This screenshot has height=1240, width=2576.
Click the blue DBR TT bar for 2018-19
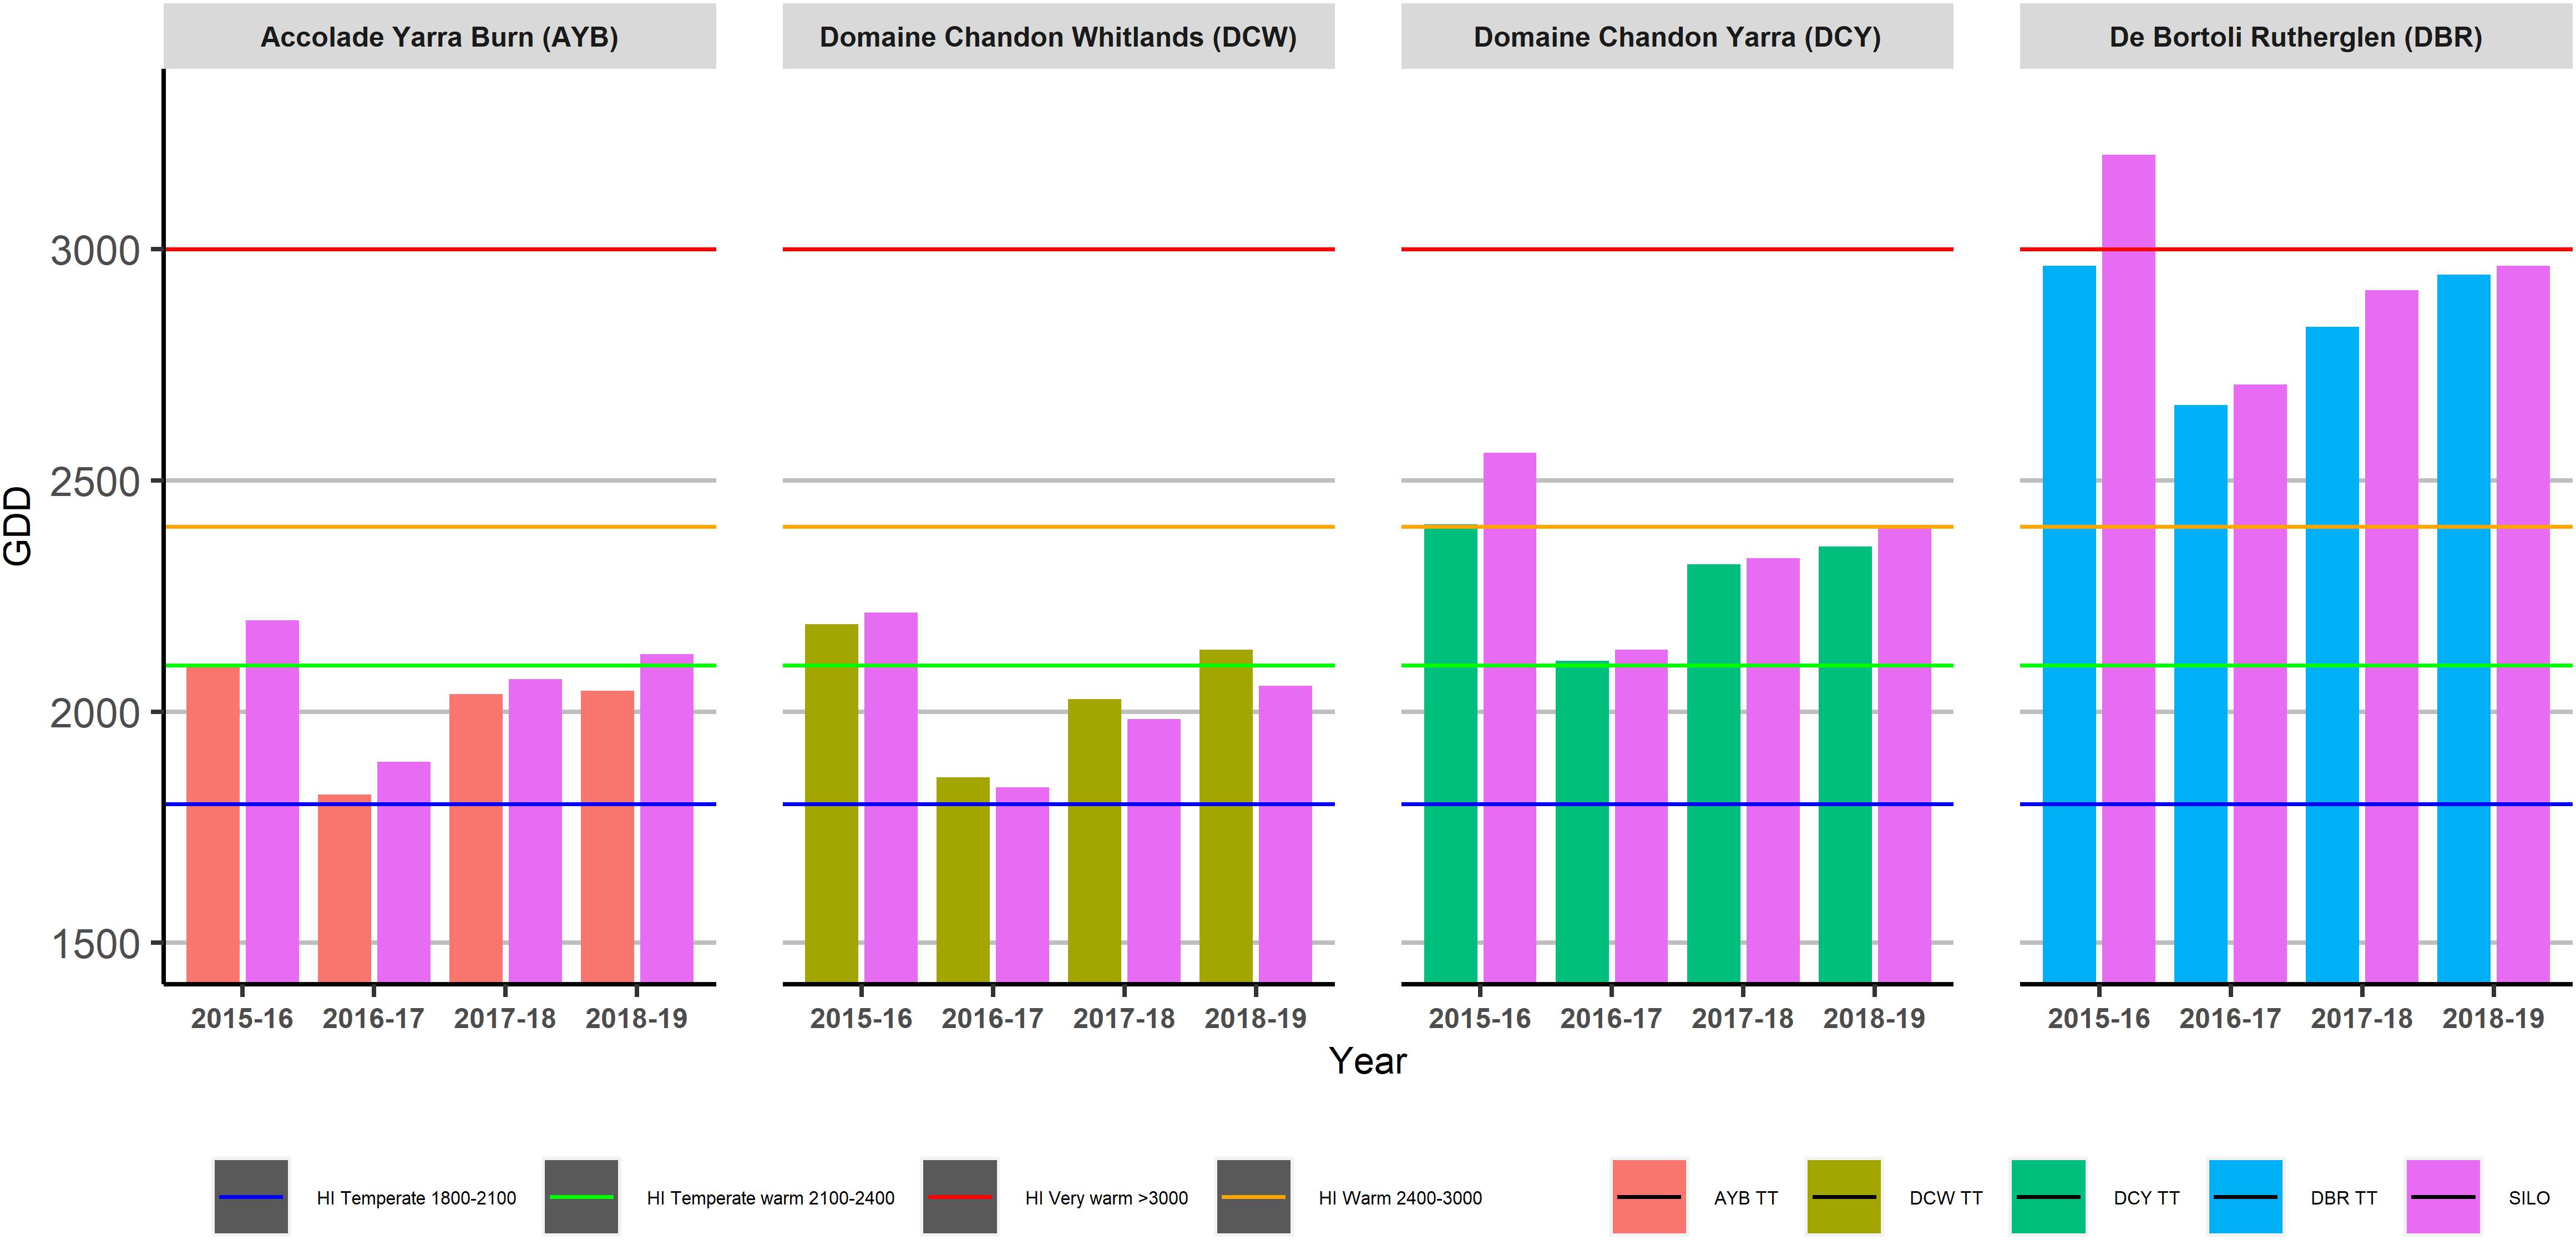click(2464, 629)
